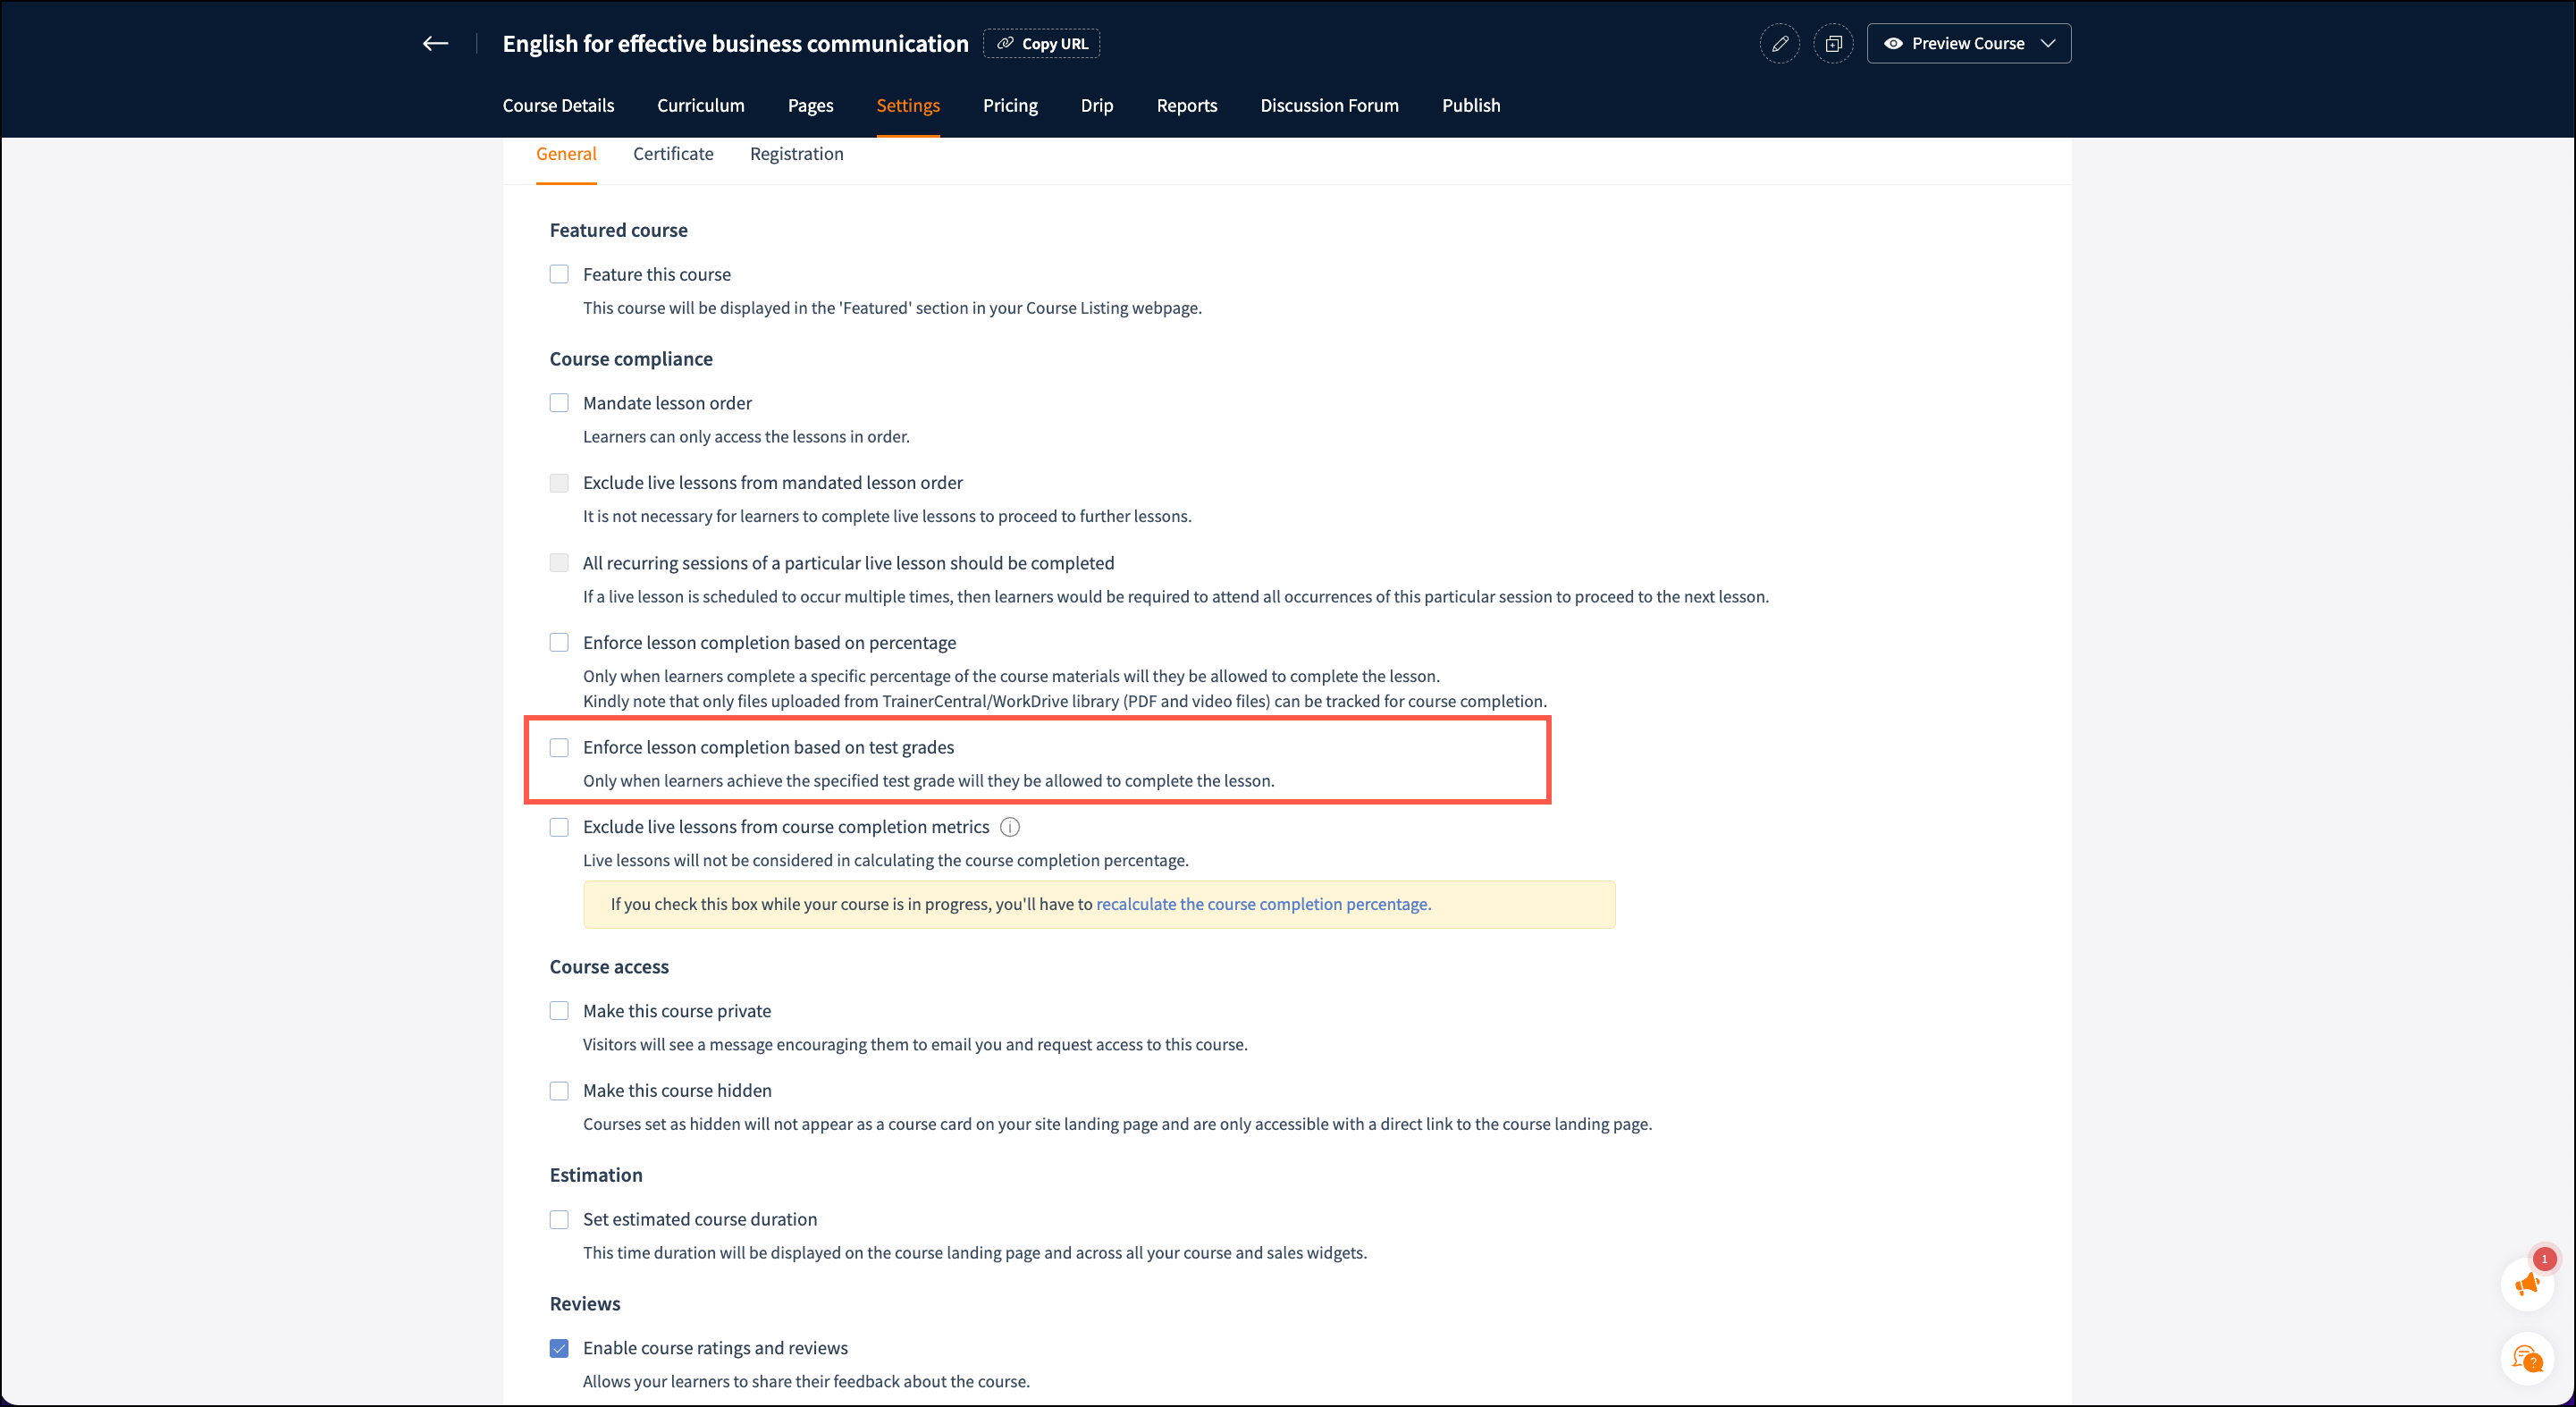2576x1407 pixels.
Task: Click the back arrow icon
Action: pyautogui.click(x=435, y=43)
